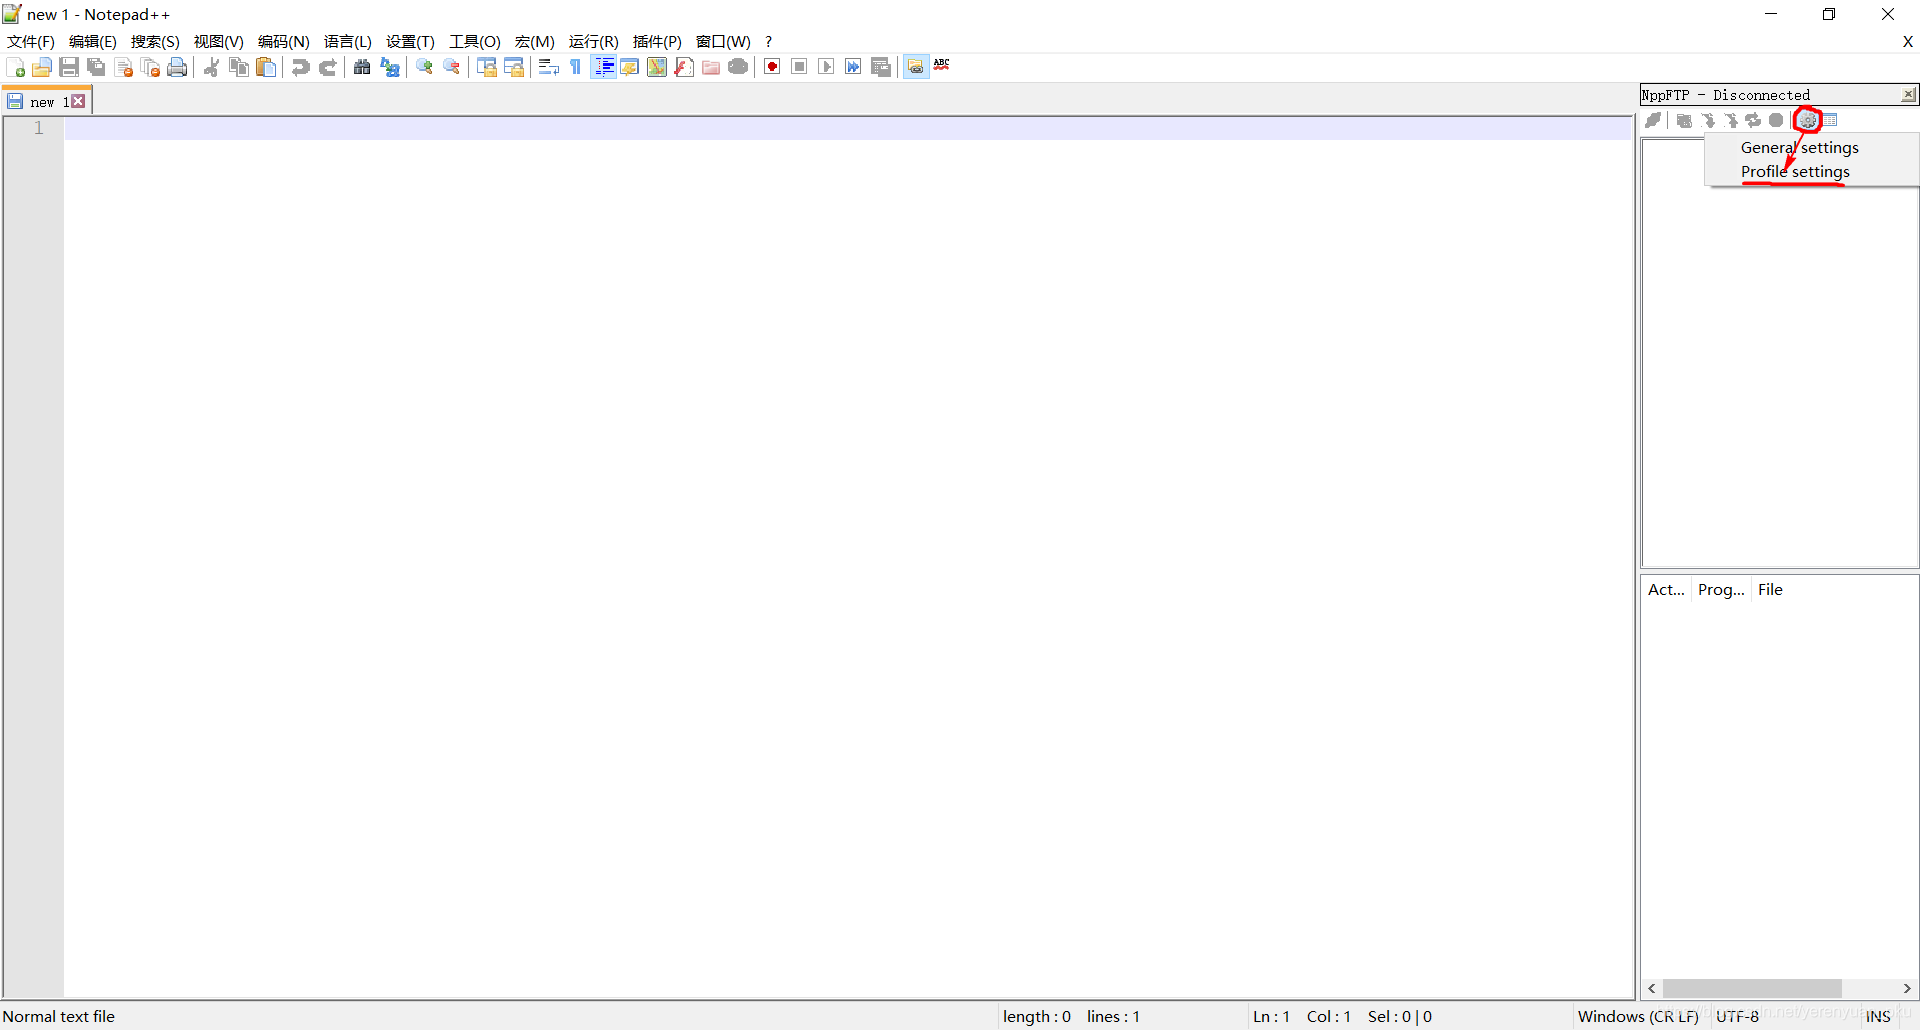Click the Playback macro icon
This screenshot has width=1920, height=1030.
[826, 67]
